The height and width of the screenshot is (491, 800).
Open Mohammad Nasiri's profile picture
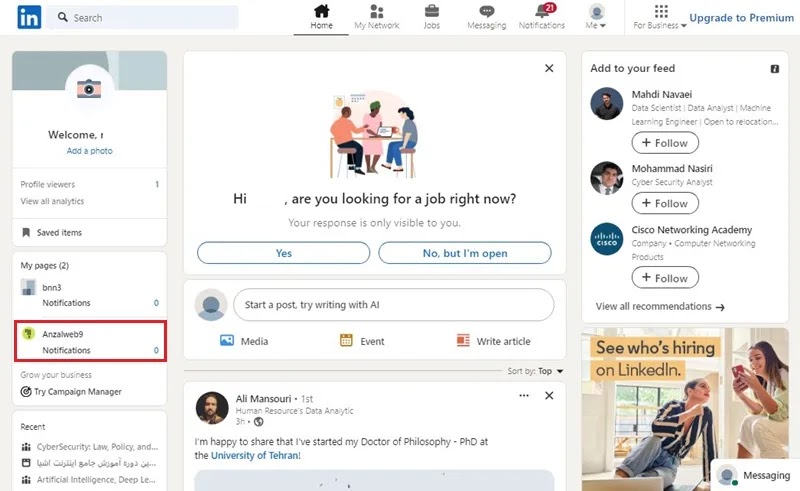(607, 178)
